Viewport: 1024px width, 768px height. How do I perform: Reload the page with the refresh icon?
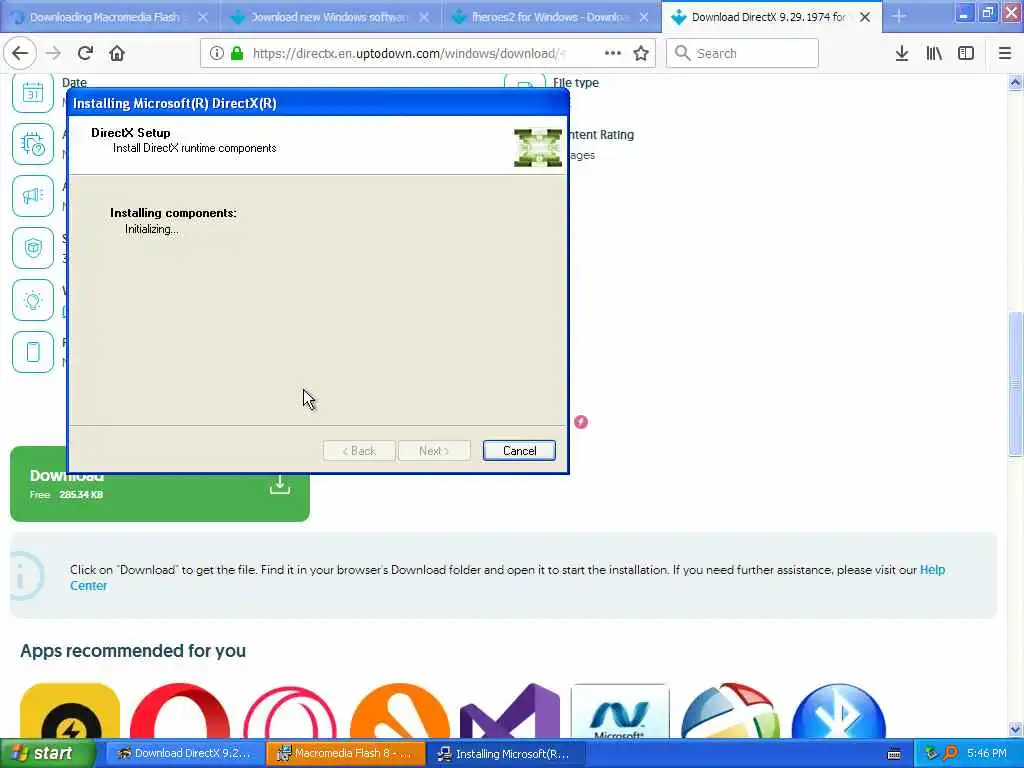pyautogui.click(x=85, y=53)
